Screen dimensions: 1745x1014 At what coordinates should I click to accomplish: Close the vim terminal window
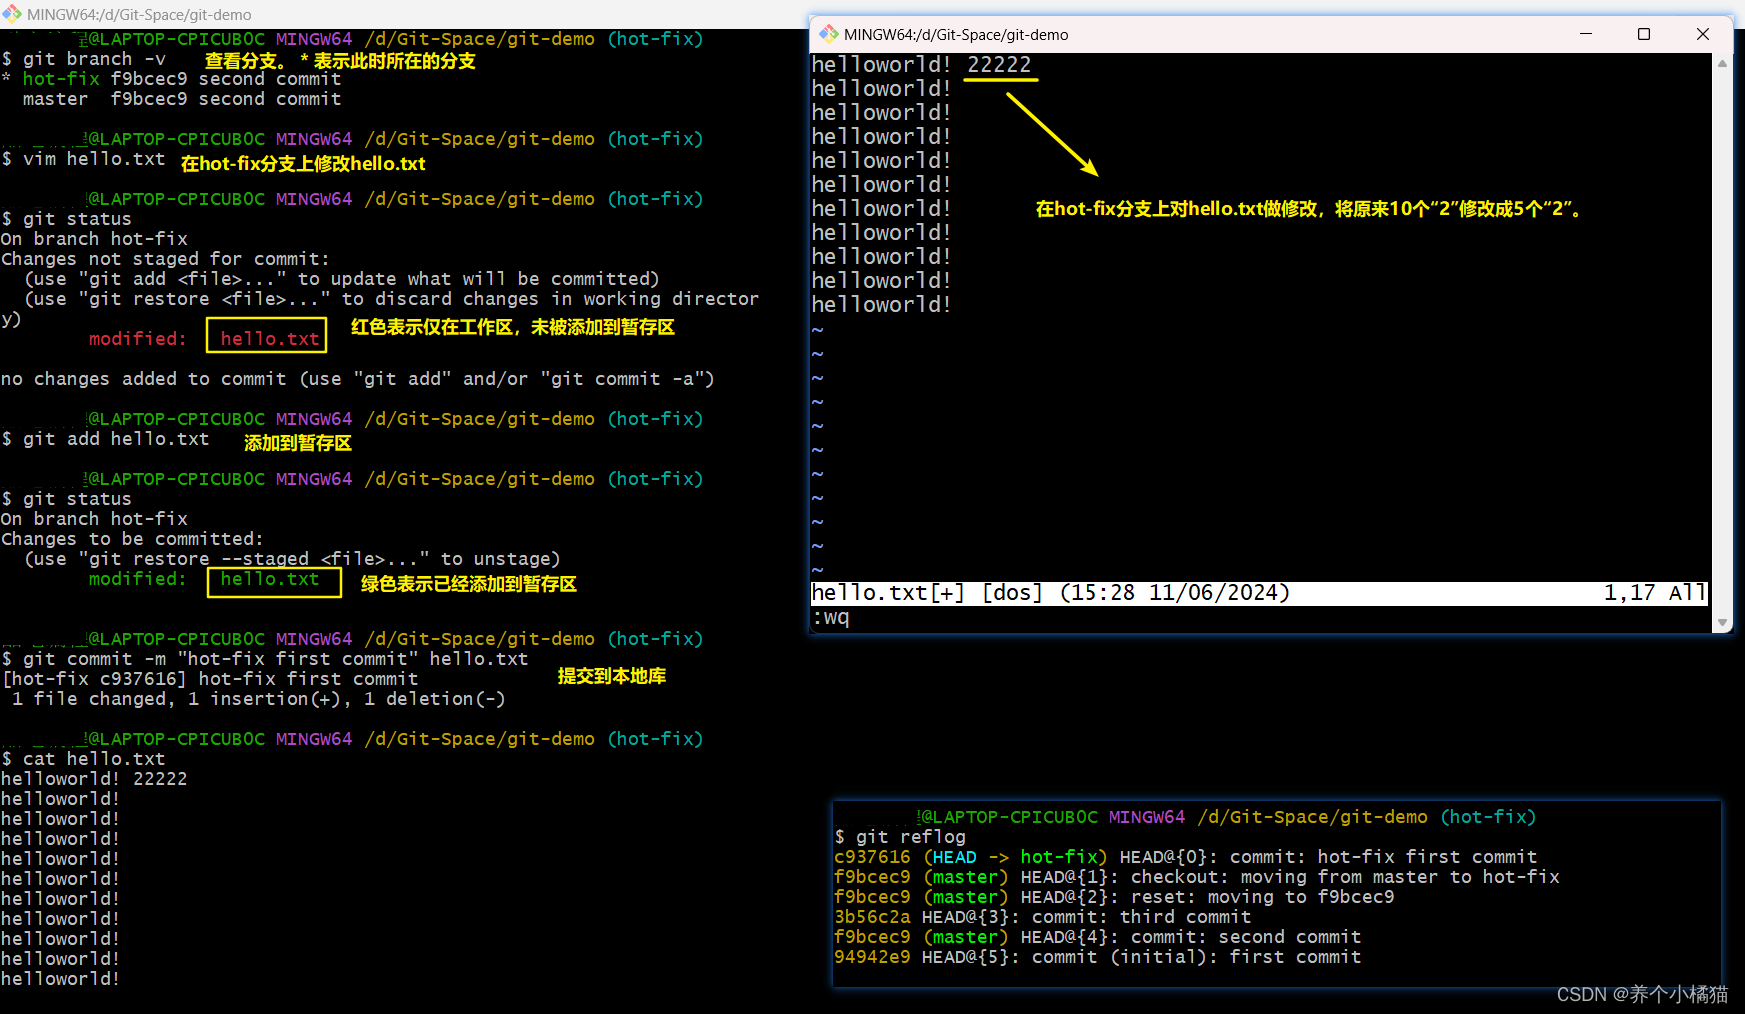1703,34
